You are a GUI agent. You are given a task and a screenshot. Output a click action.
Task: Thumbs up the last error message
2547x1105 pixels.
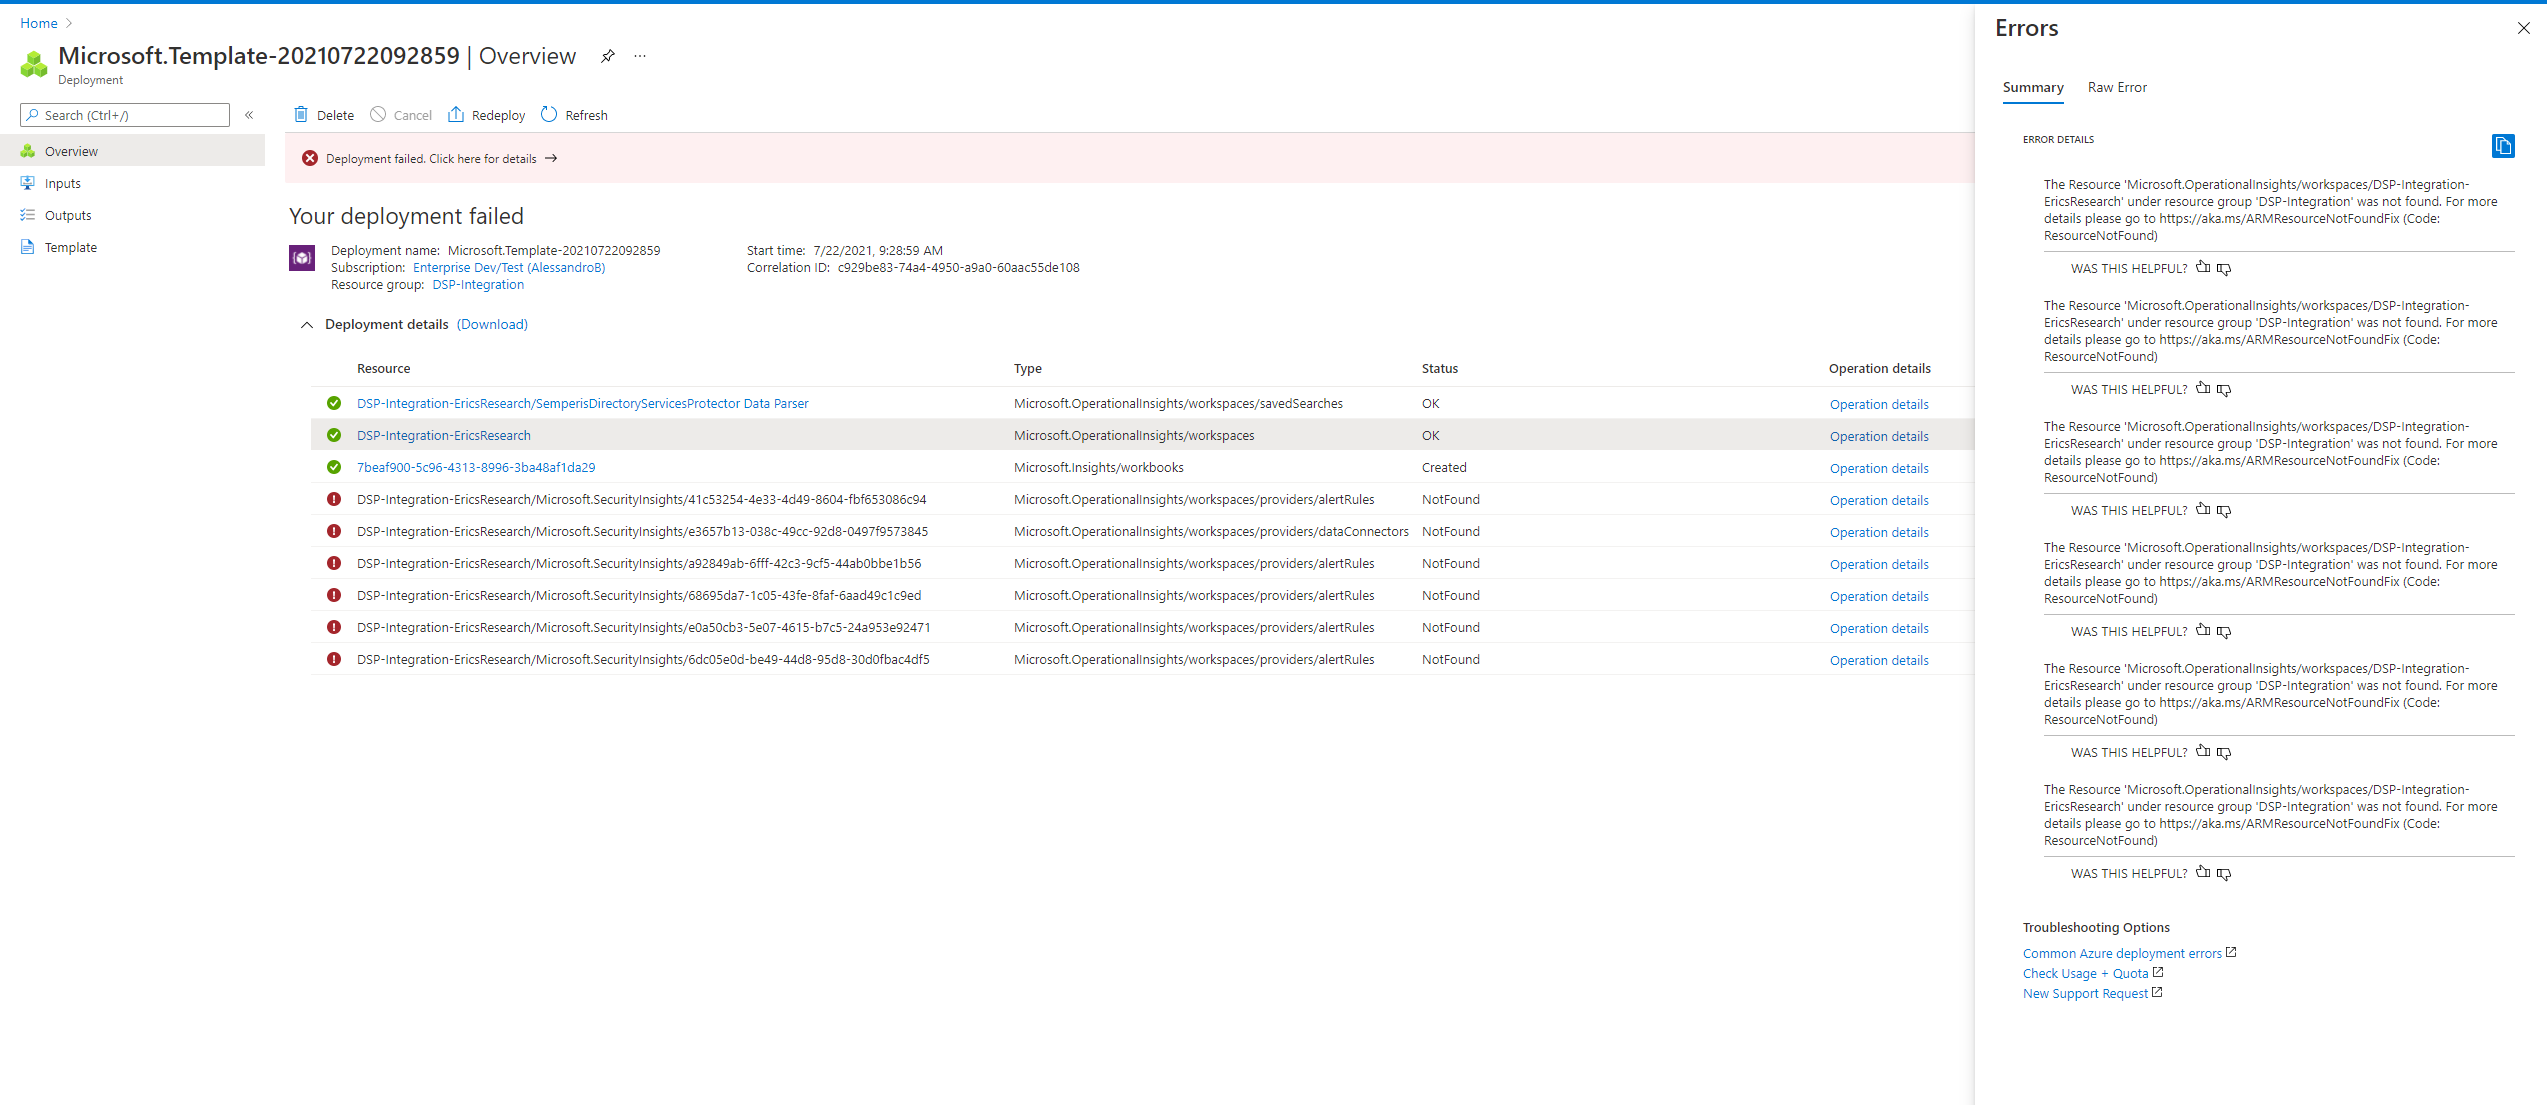tap(2203, 873)
